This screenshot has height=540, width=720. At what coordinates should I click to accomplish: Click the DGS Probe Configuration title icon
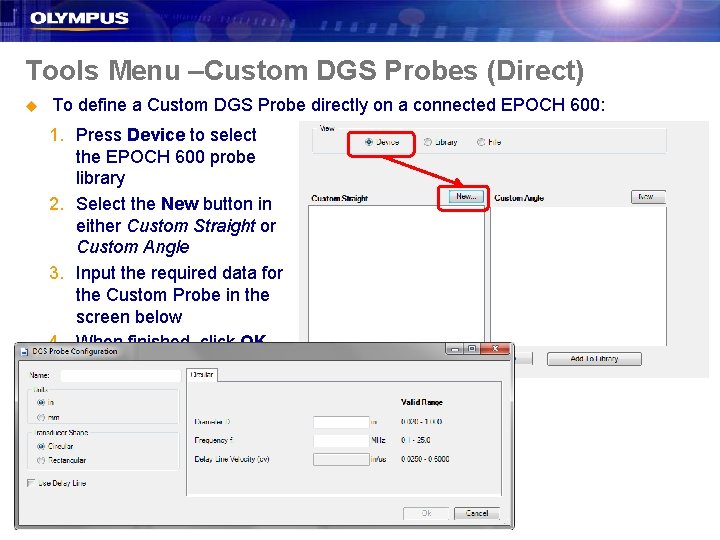pos(24,352)
